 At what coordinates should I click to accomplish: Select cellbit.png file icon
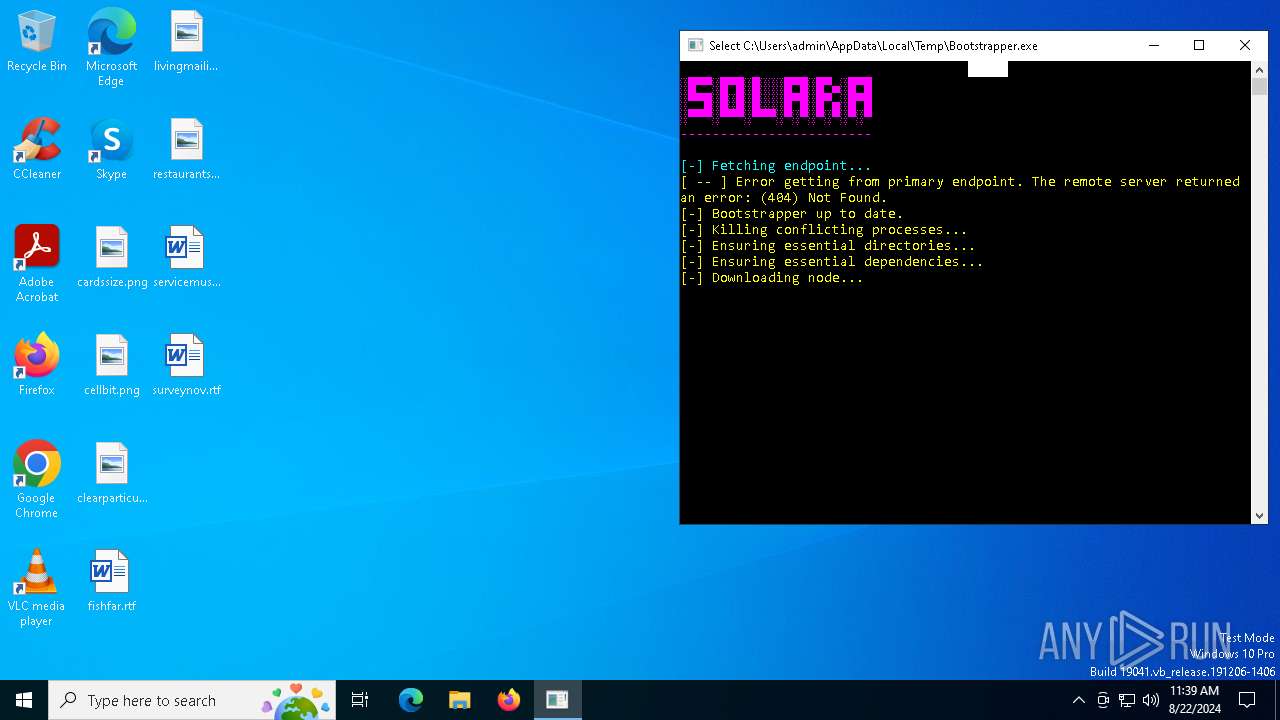pos(112,366)
